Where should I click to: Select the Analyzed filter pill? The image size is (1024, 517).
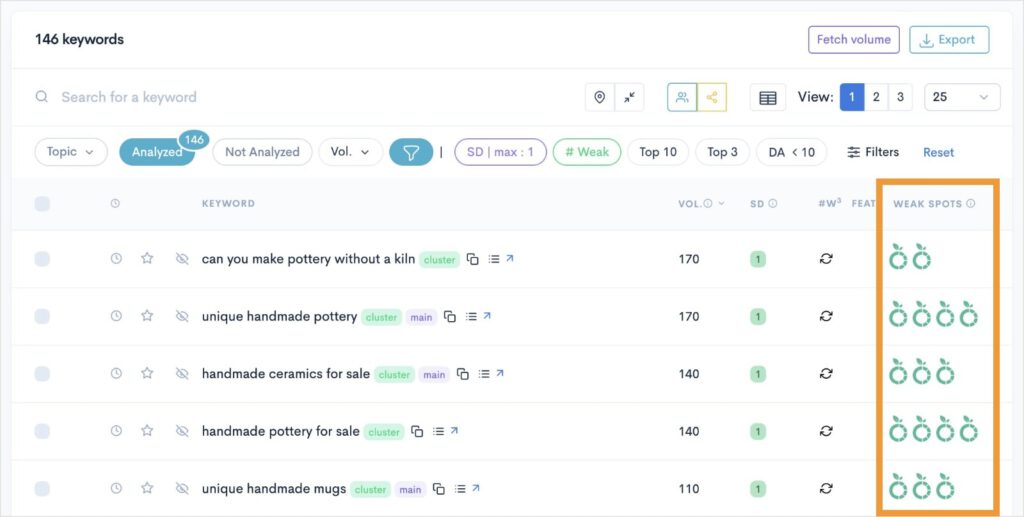[x=157, y=152]
